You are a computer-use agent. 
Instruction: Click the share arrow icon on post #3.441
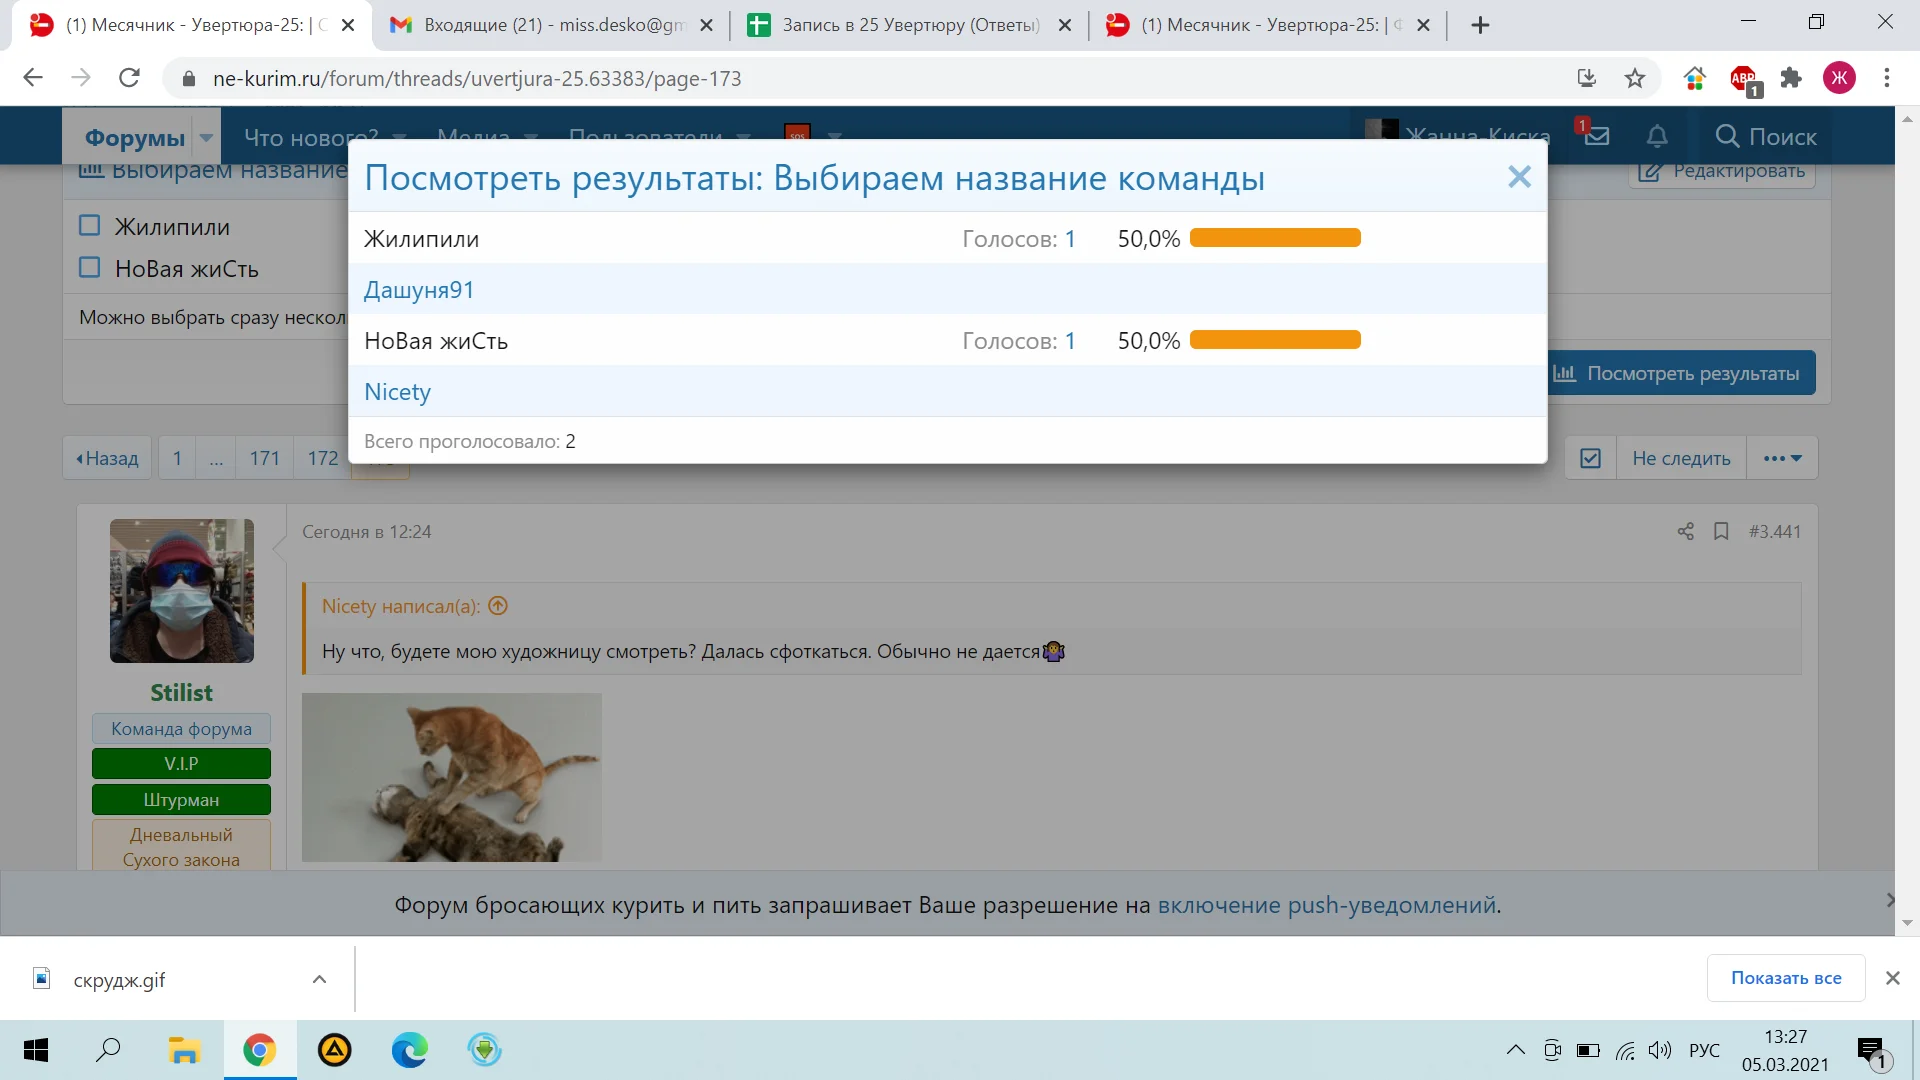[1686, 531]
